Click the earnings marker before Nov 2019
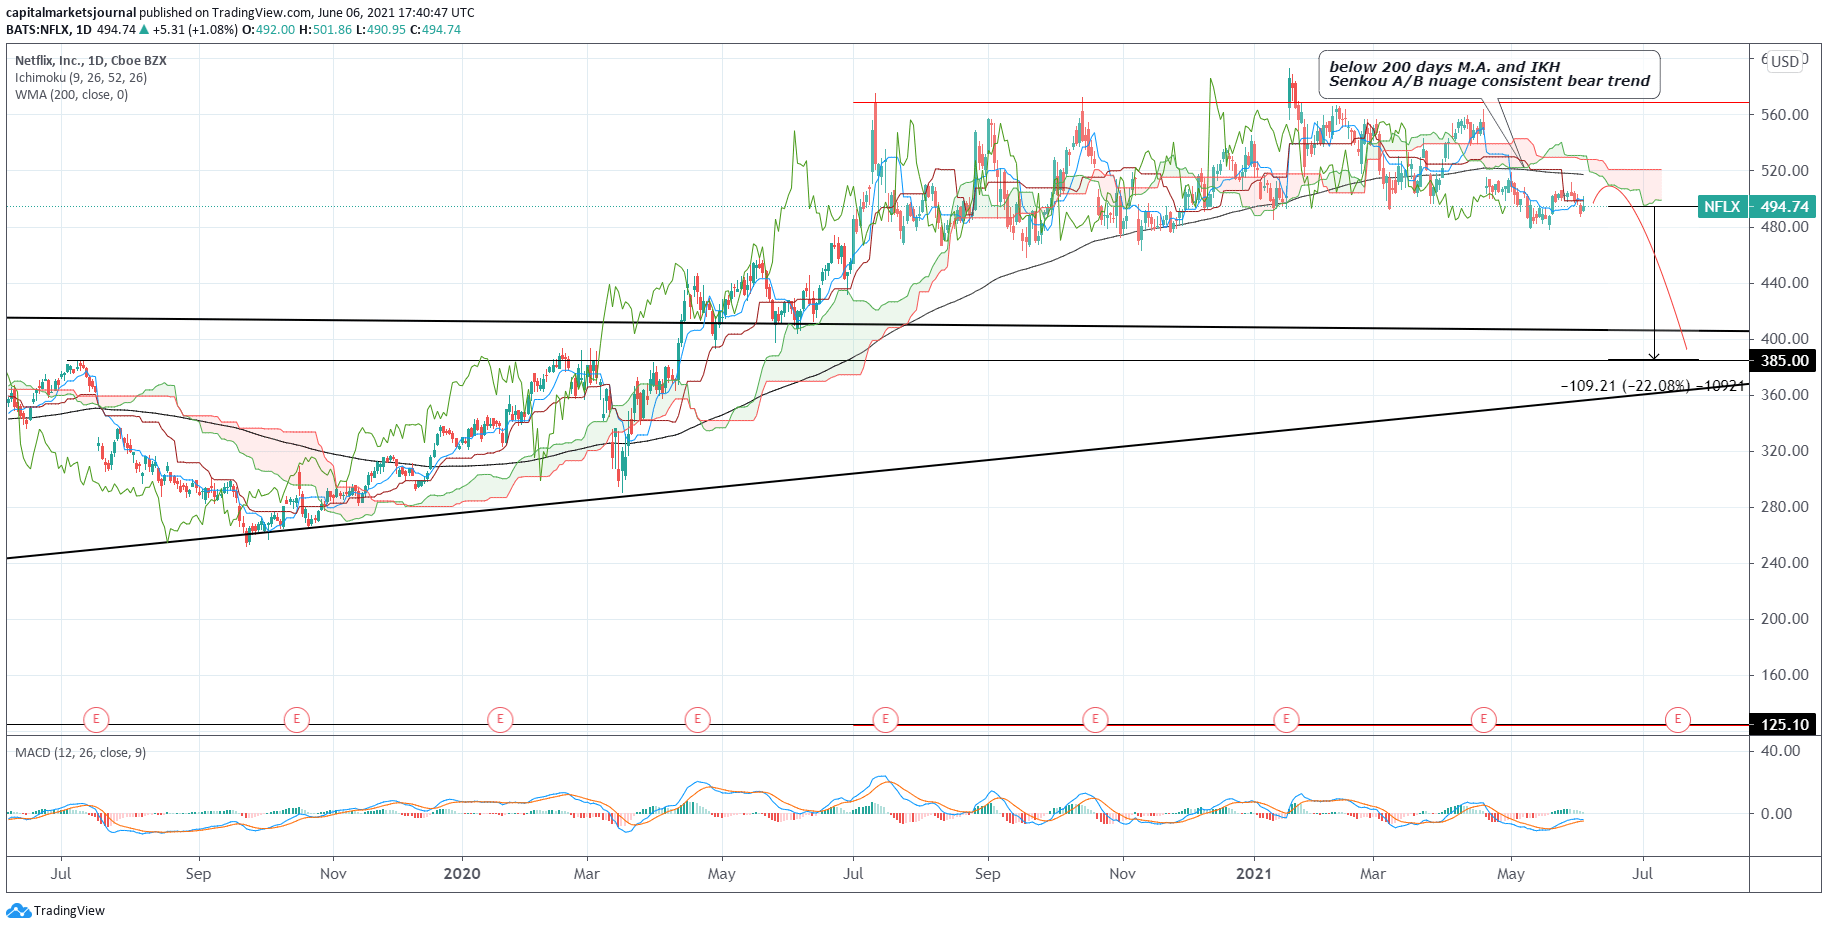1828x929 pixels. 296,719
